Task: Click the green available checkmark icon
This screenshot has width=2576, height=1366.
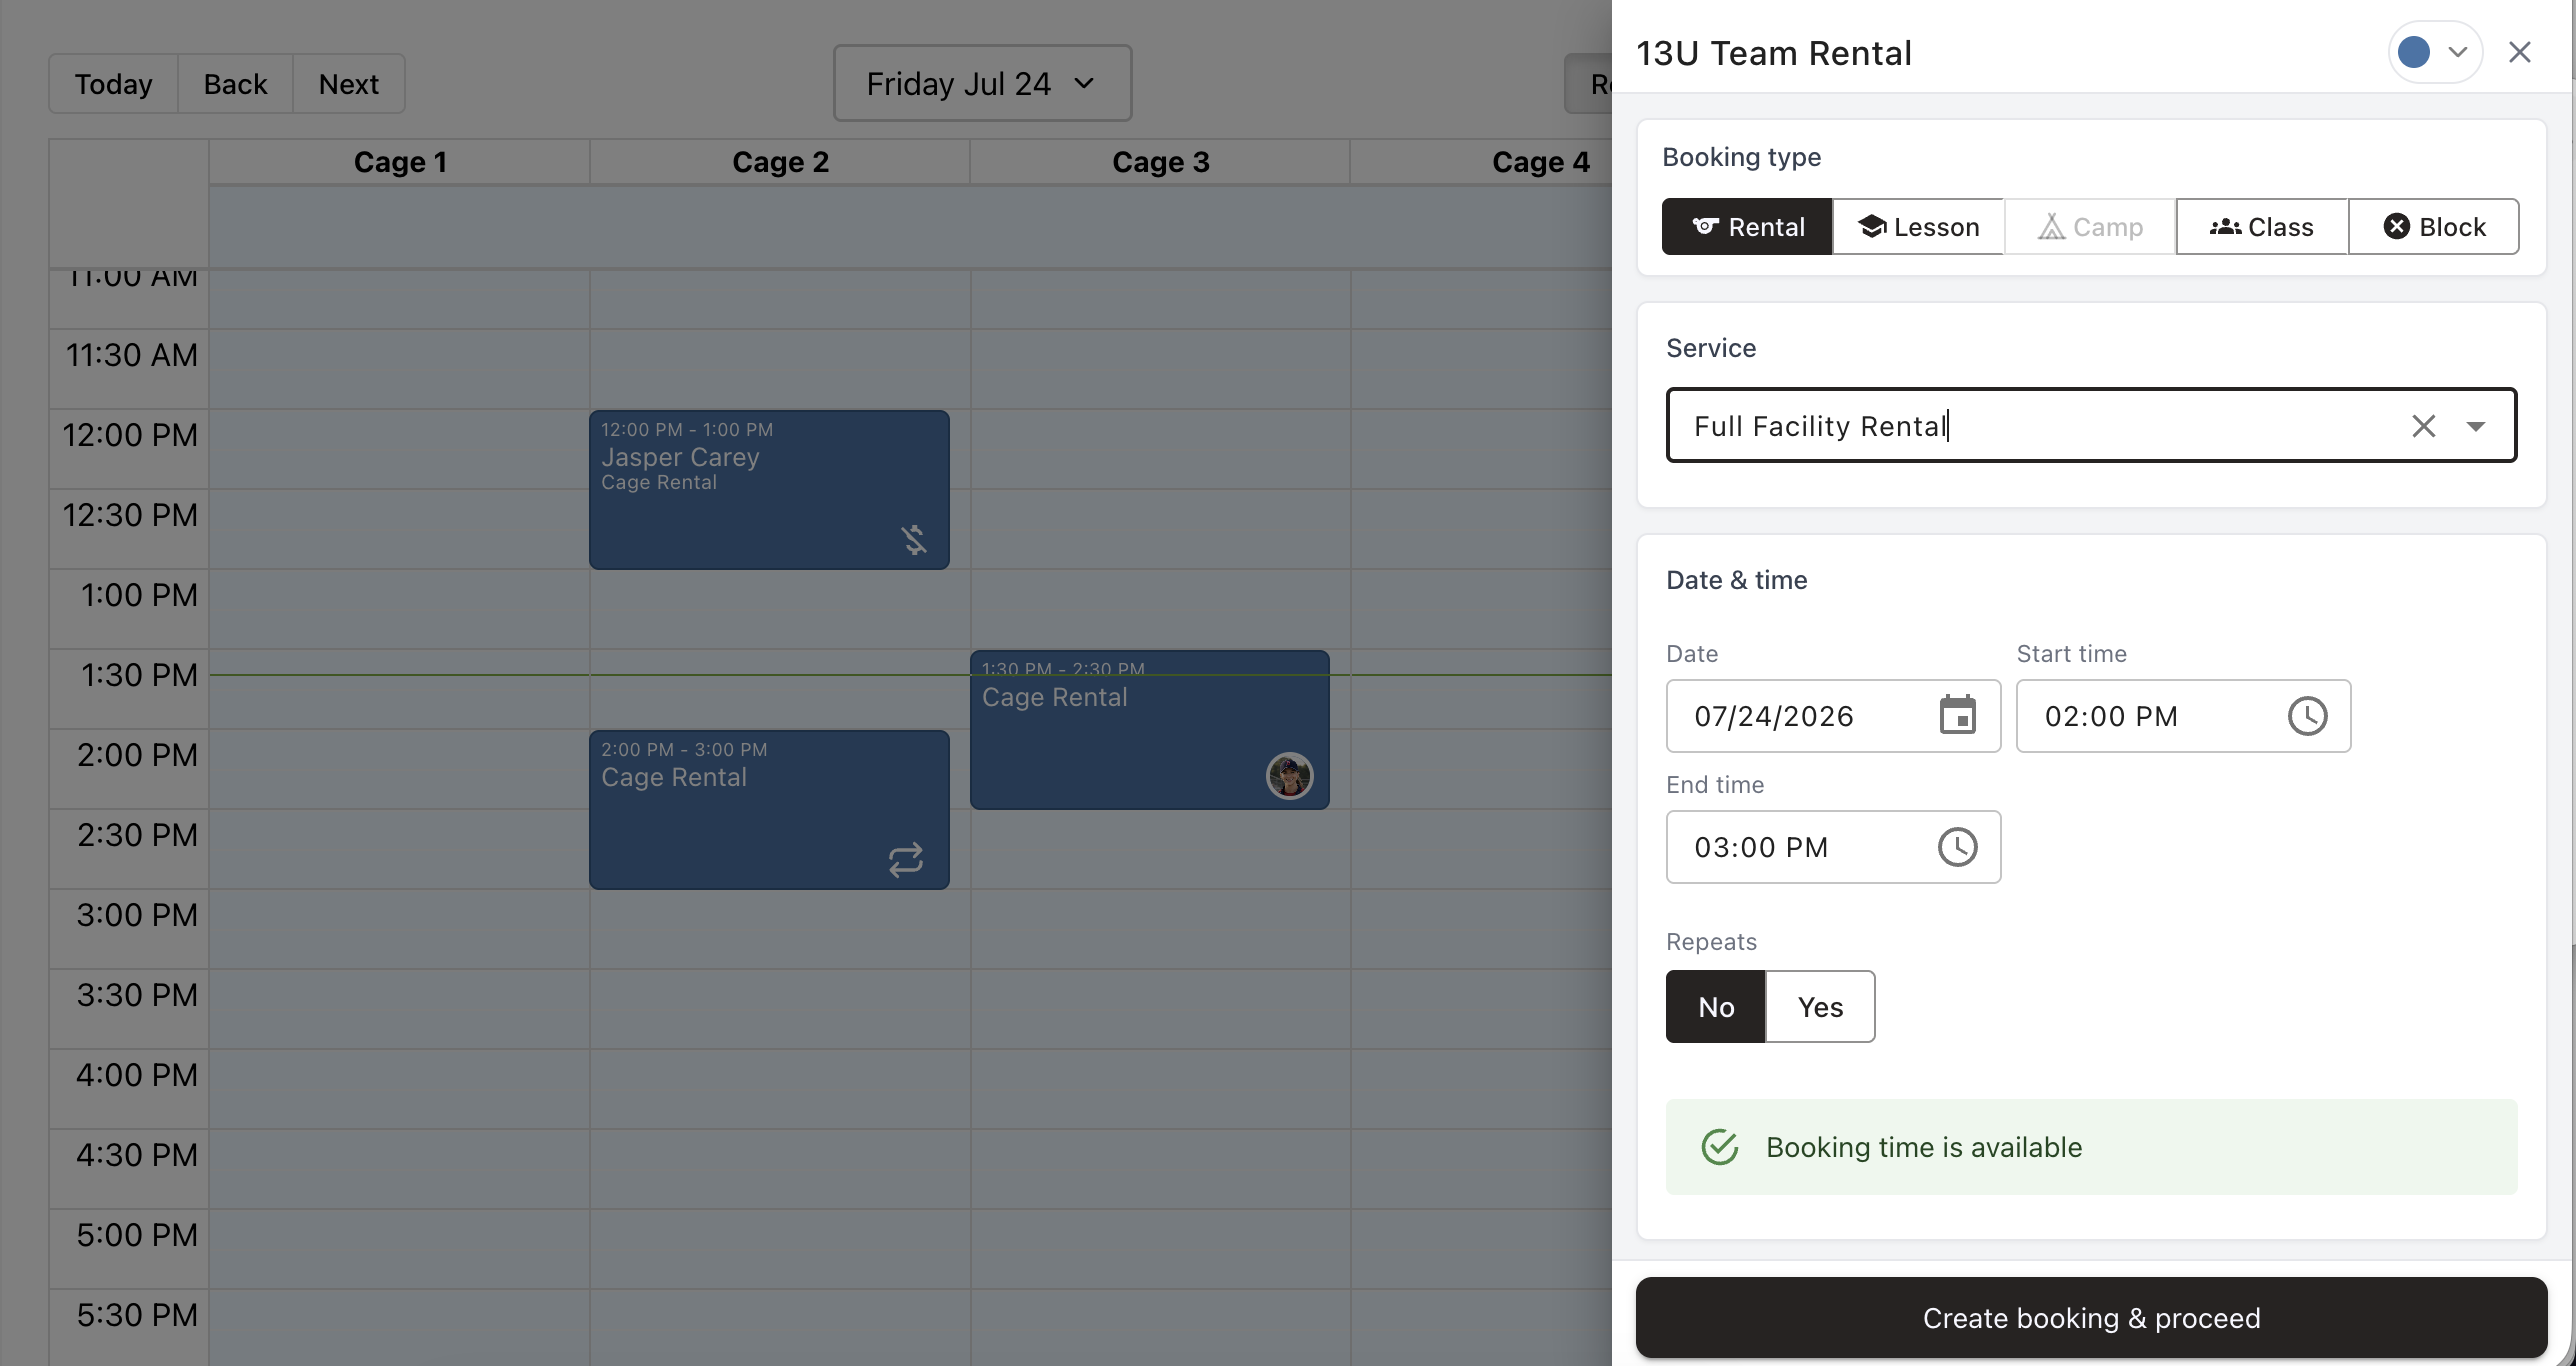Action: pyautogui.click(x=1719, y=1147)
